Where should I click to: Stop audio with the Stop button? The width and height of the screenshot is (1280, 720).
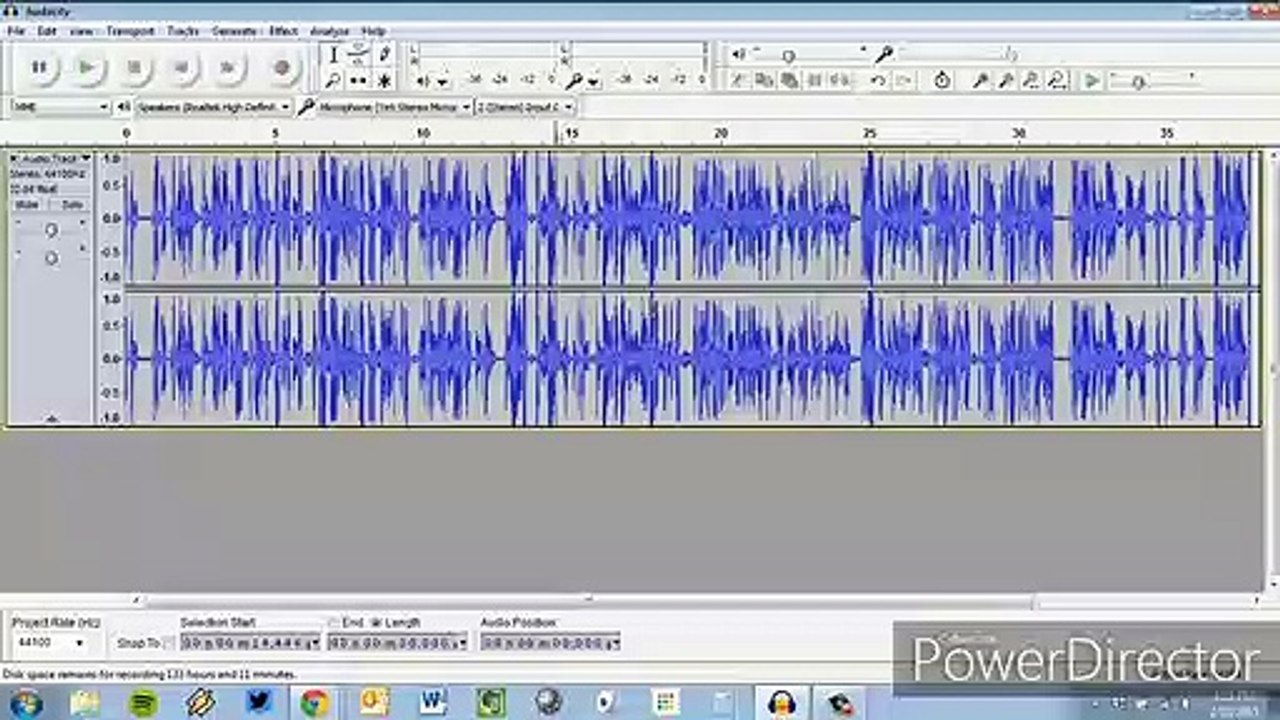pyautogui.click(x=134, y=67)
